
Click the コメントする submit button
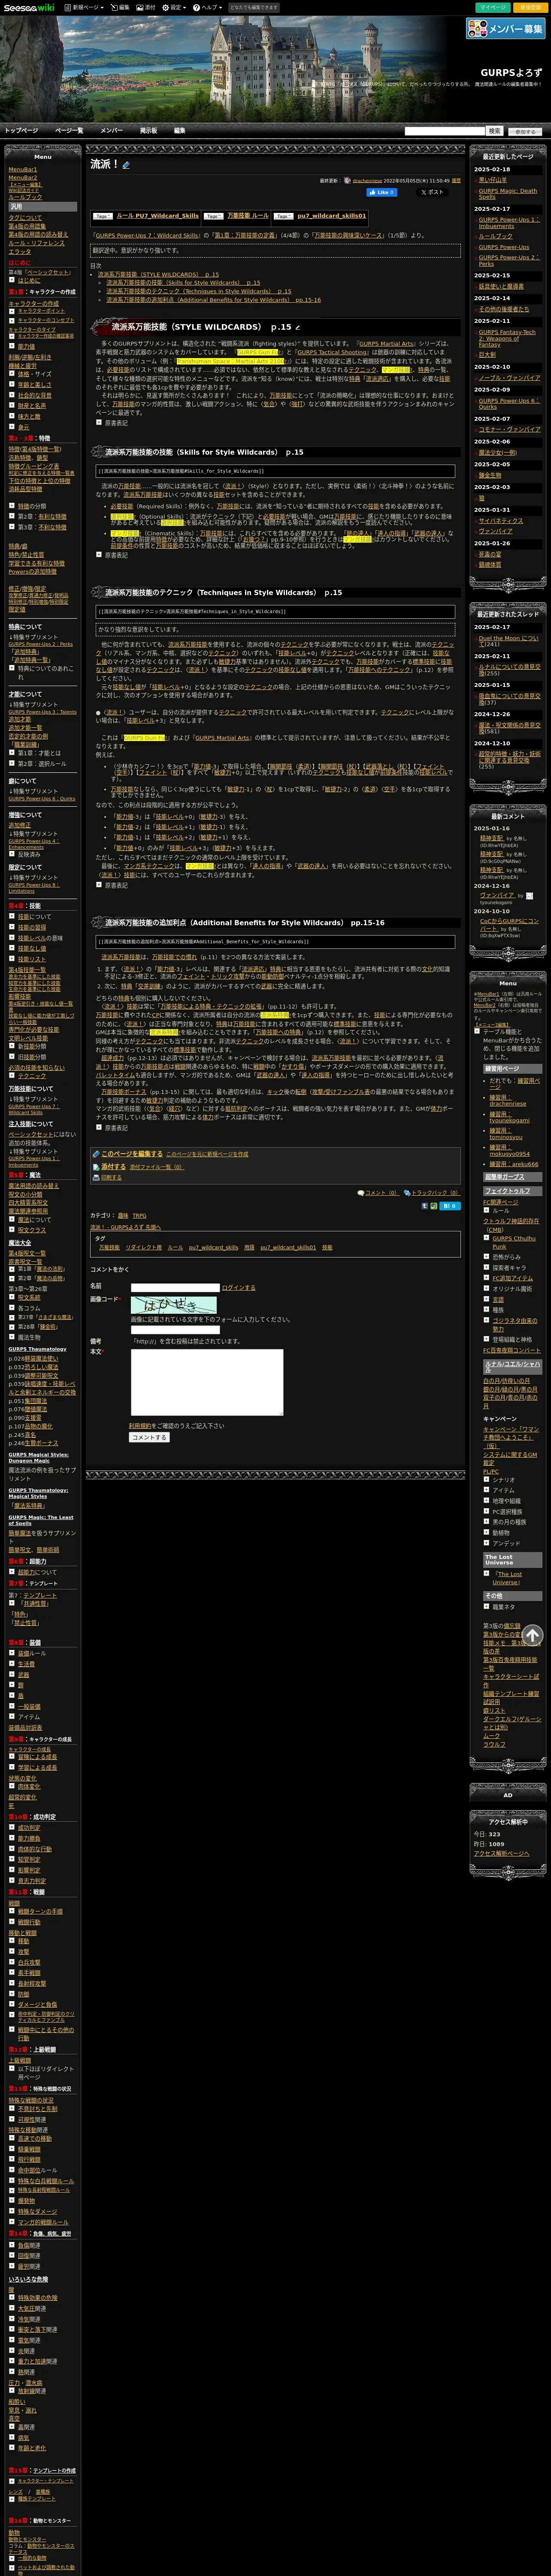149,1437
